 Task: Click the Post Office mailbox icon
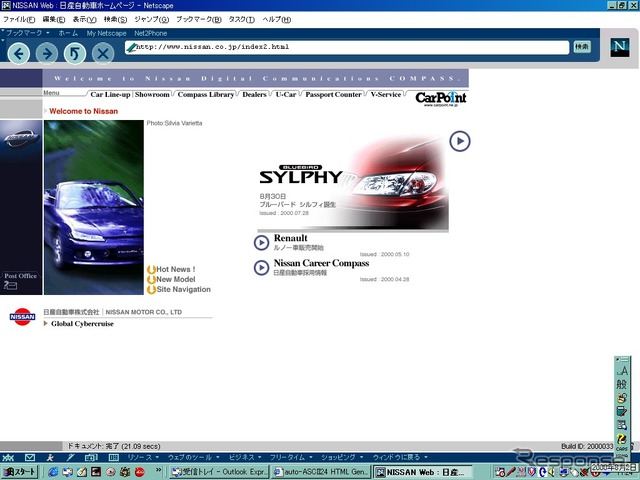tap(10, 285)
